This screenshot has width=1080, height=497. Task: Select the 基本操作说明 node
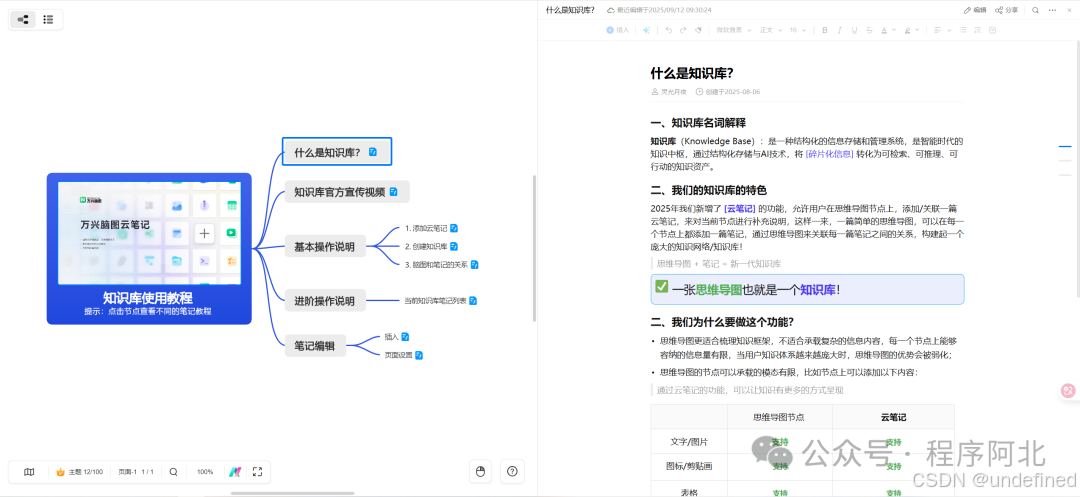click(325, 246)
